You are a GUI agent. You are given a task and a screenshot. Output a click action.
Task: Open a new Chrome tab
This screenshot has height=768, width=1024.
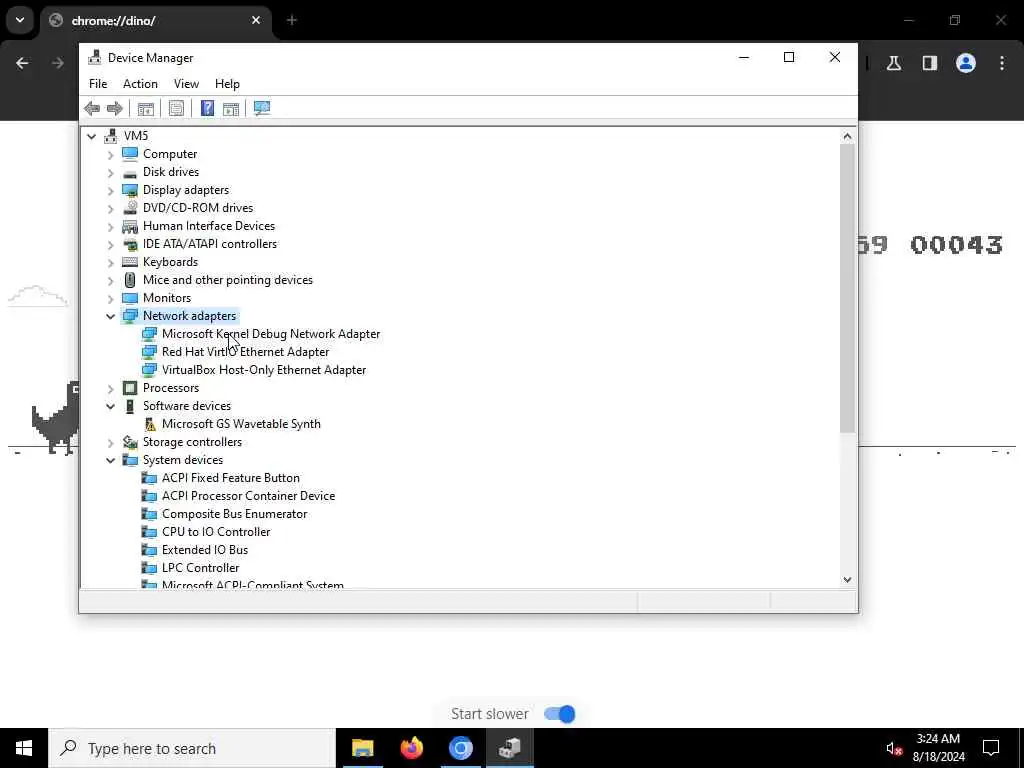292,20
